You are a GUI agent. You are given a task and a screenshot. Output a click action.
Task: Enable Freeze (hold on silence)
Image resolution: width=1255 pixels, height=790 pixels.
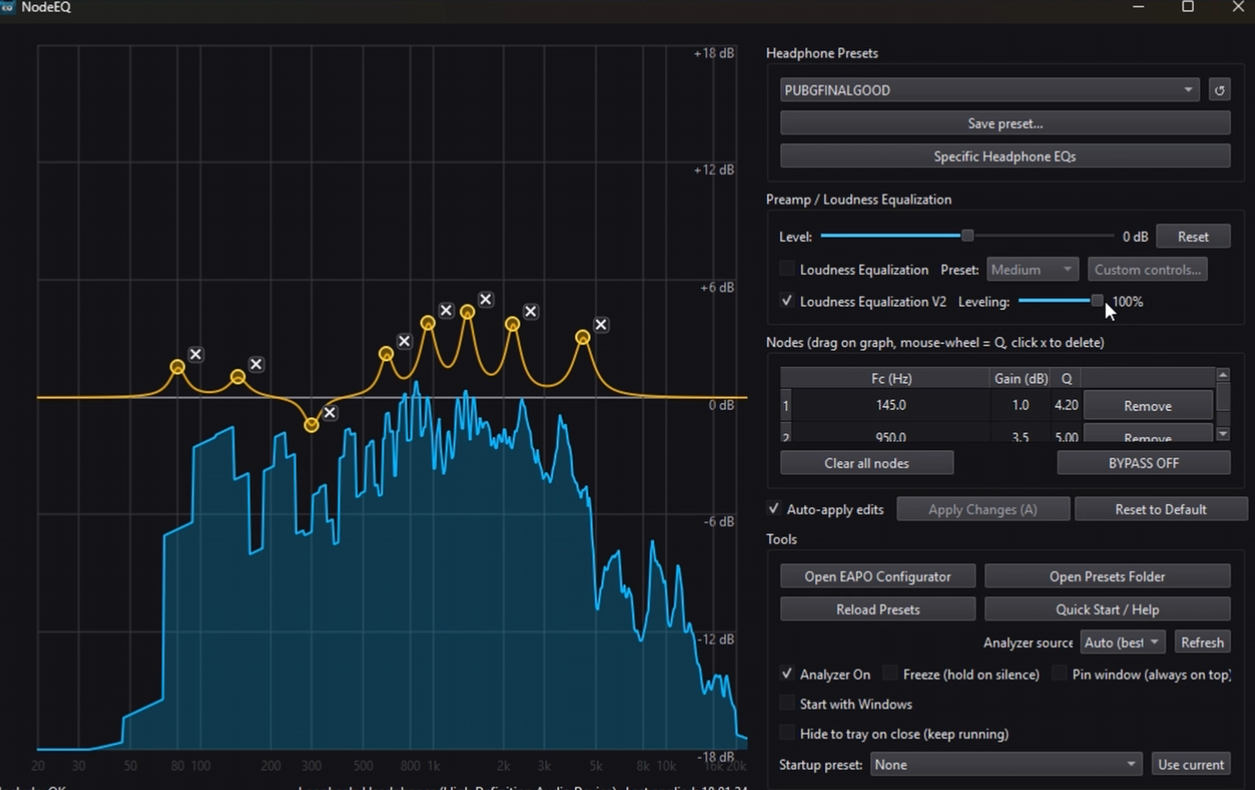(x=890, y=674)
